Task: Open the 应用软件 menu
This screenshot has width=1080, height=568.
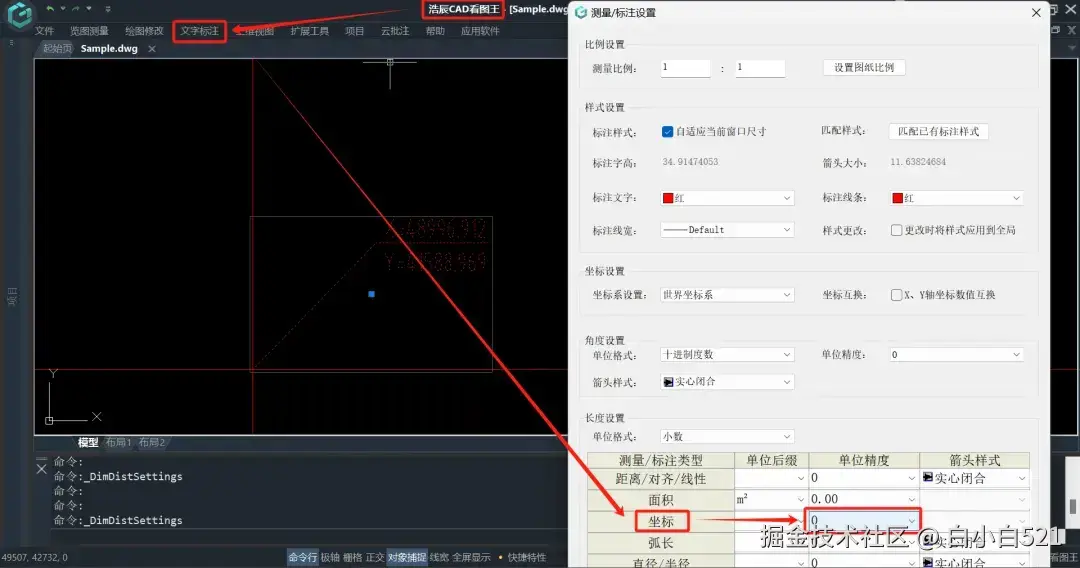Action: pos(480,31)
